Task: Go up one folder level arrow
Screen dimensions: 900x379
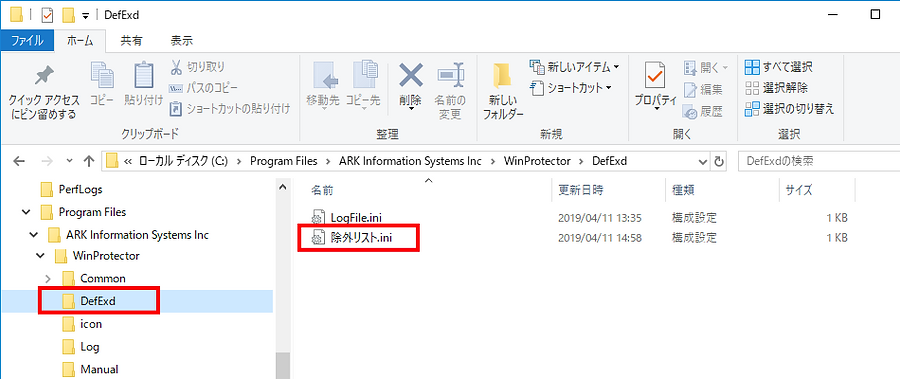Action: (x=88, y=161)
